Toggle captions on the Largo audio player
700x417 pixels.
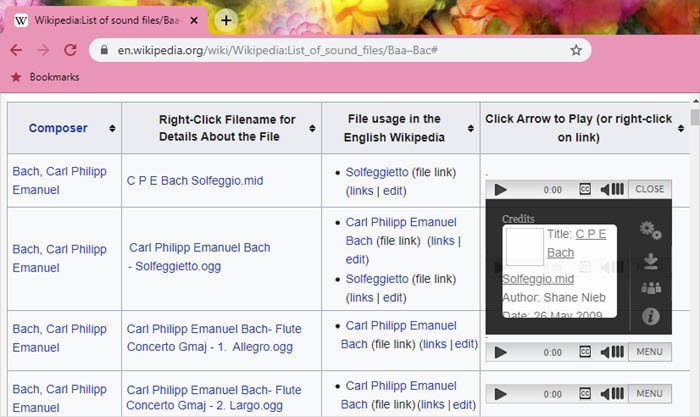[x=585, y=394]
